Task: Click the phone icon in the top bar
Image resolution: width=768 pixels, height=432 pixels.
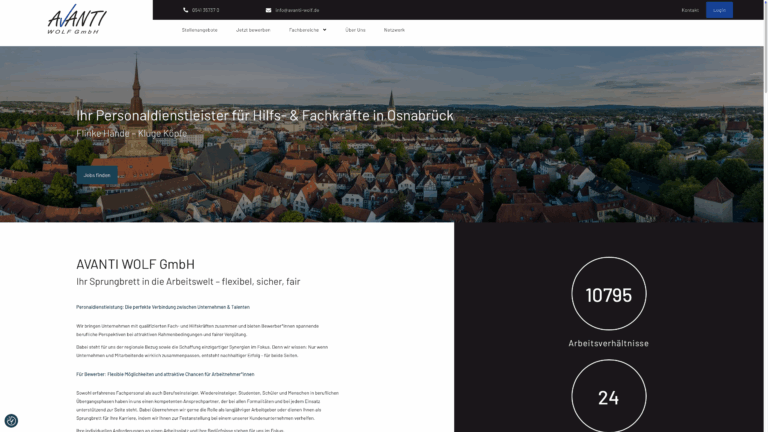Action: coord(186,10)
